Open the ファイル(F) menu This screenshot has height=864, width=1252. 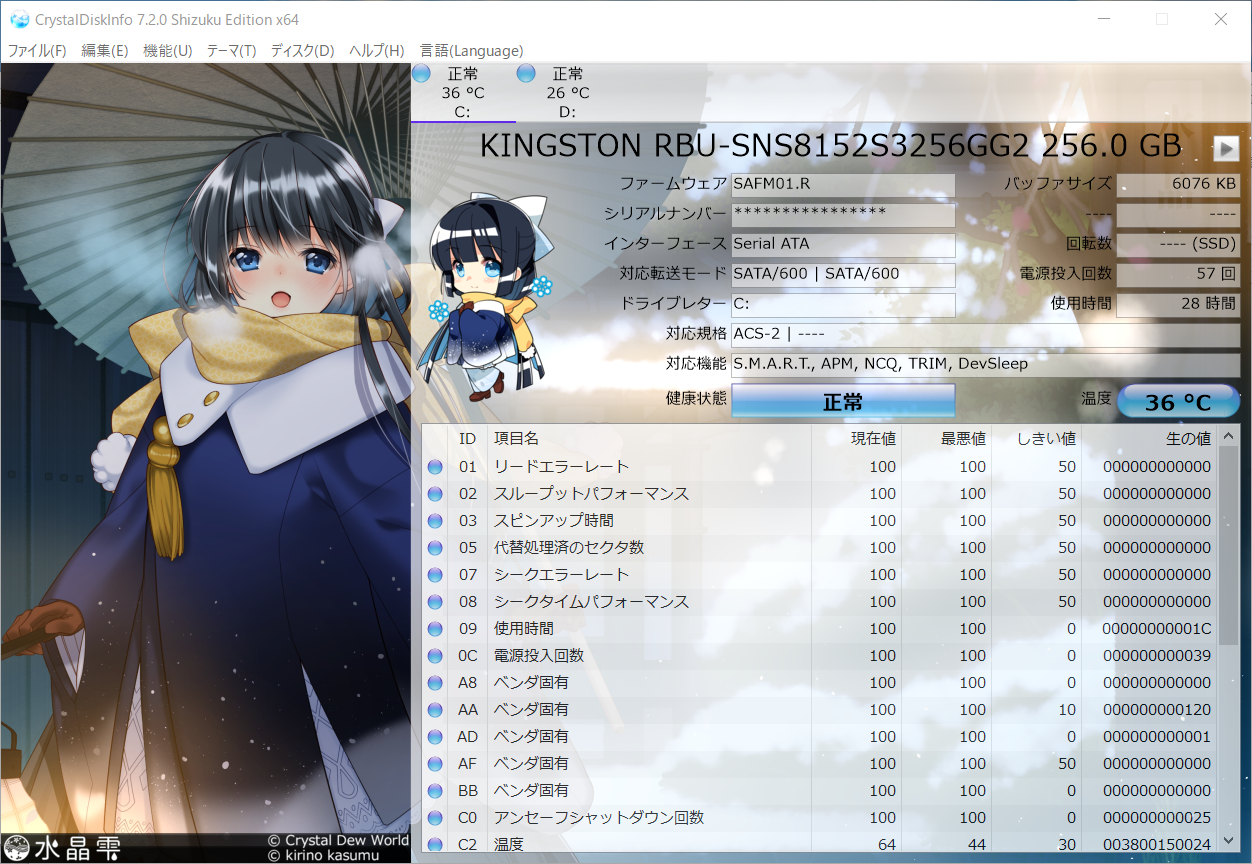click(37, 50)
